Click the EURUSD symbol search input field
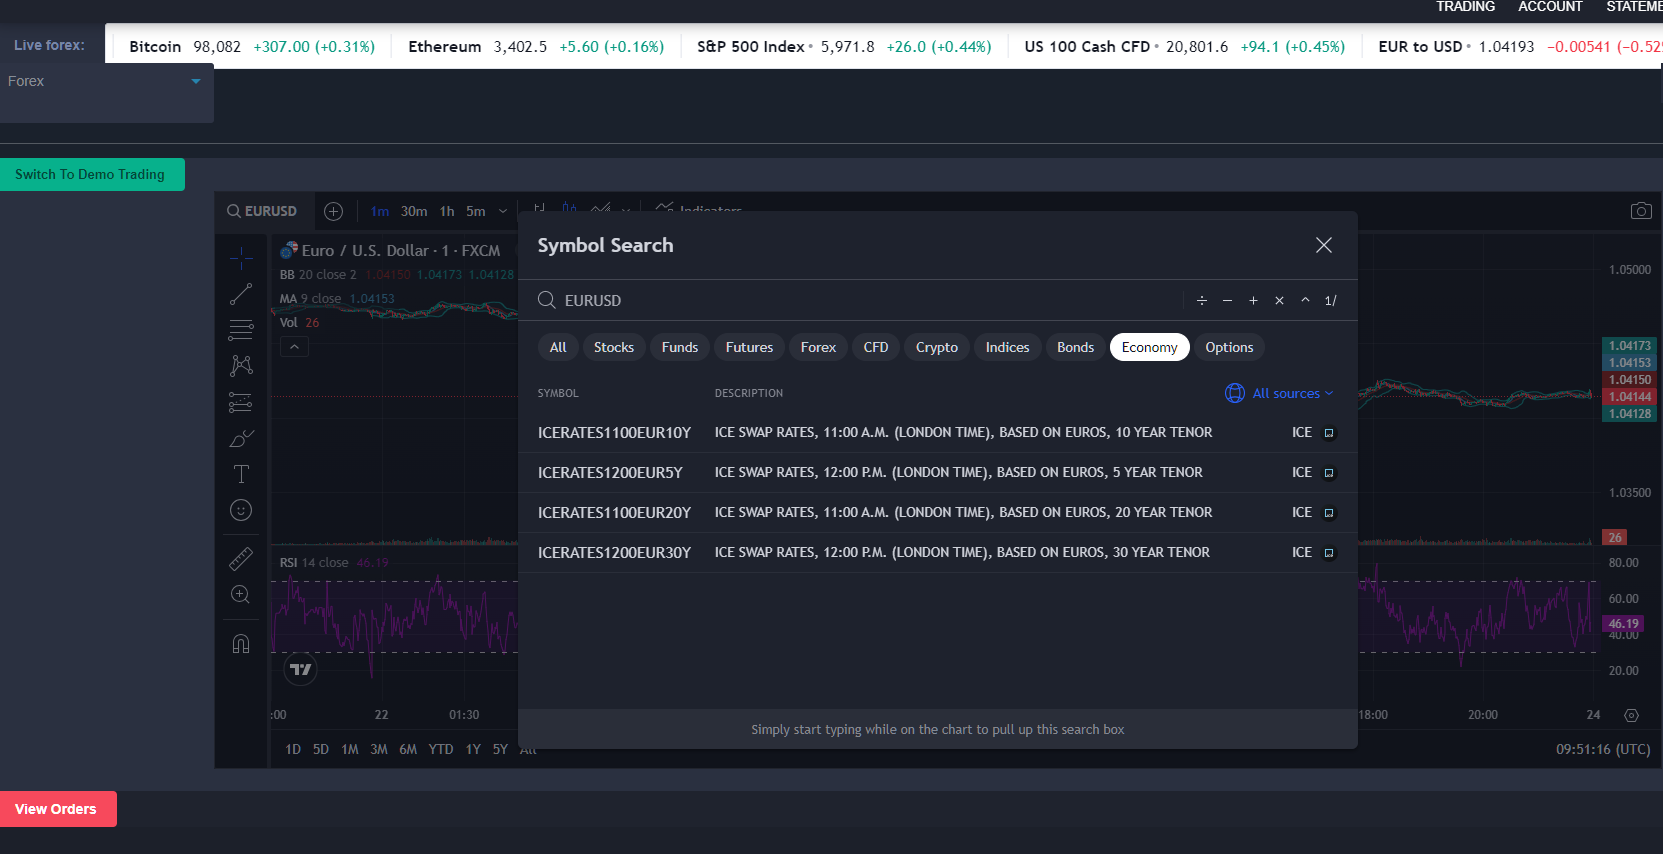 point(870,300)
